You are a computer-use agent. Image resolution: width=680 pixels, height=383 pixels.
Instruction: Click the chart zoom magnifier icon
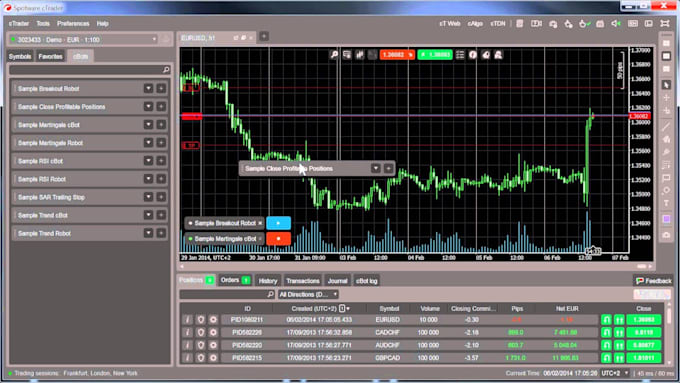334,55
